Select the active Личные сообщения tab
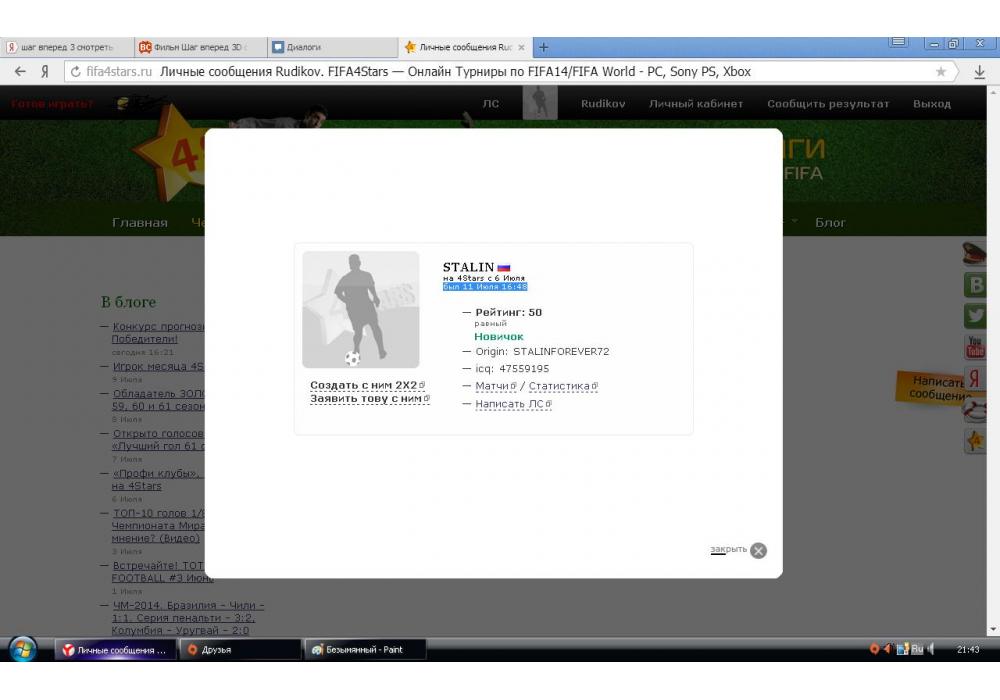The height and width of the screenshot is (700, 1000). pyautogui.click(x=466, y=47)
